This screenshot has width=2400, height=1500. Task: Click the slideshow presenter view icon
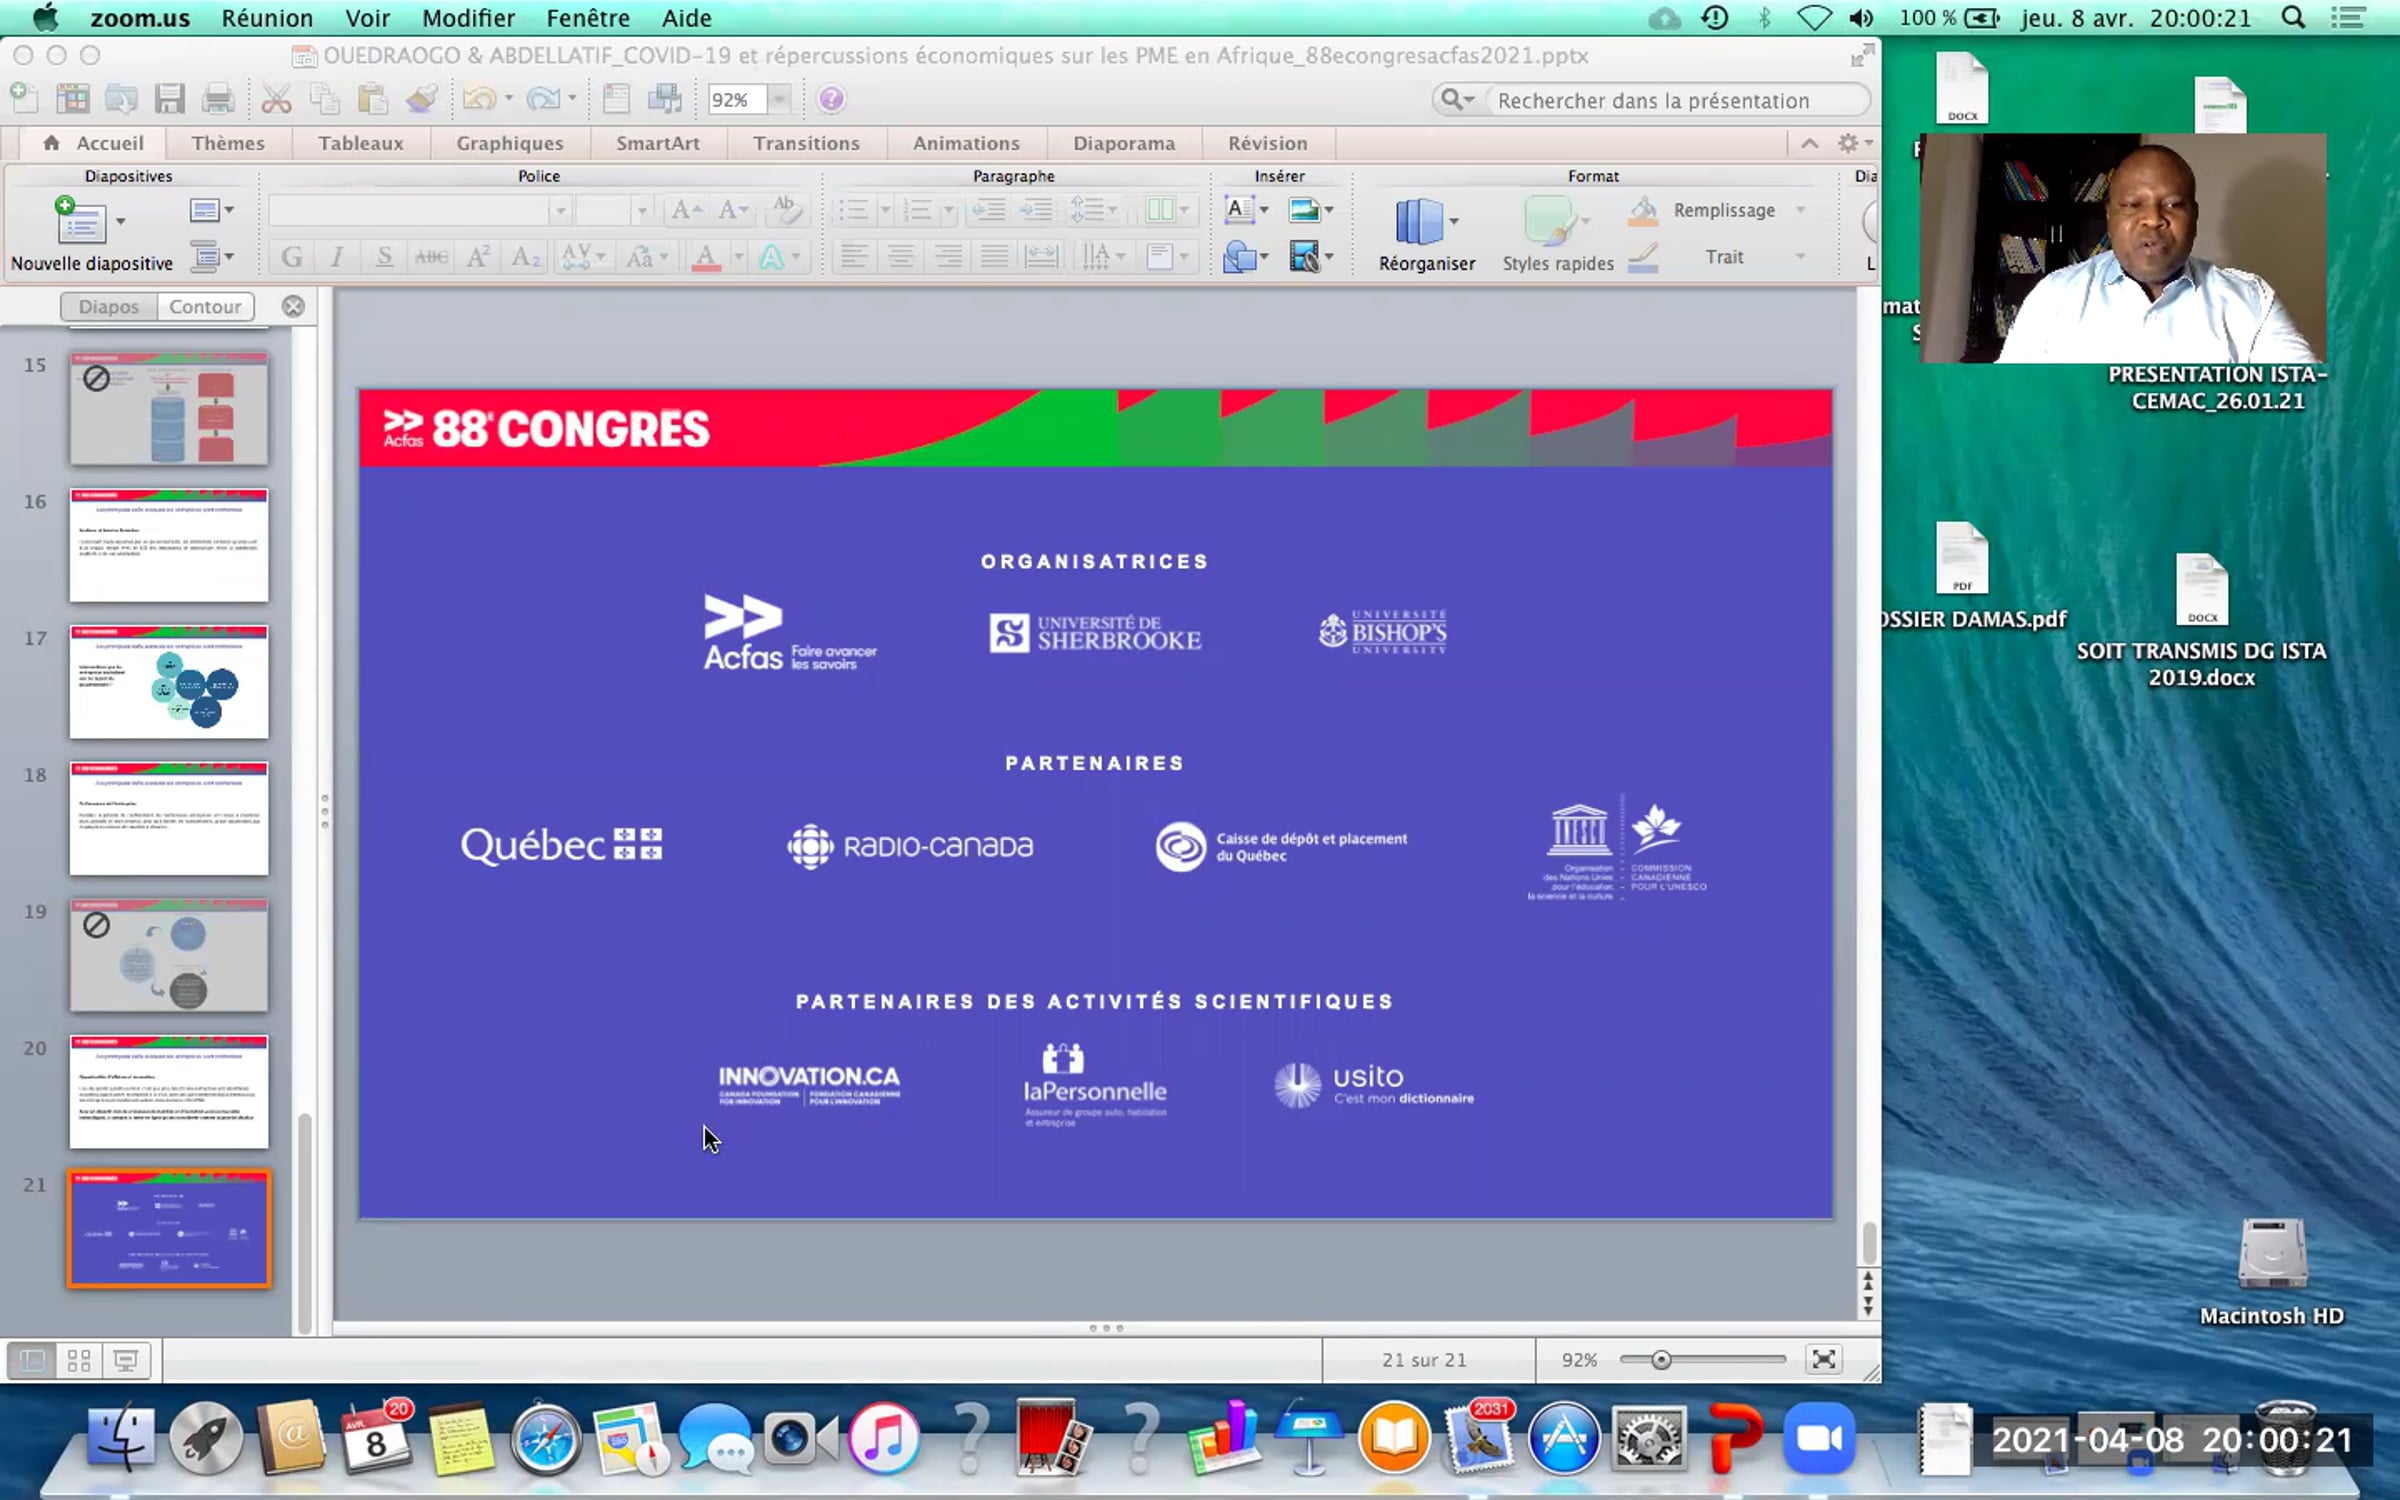pyautogui.click(x=126, y=1360)
